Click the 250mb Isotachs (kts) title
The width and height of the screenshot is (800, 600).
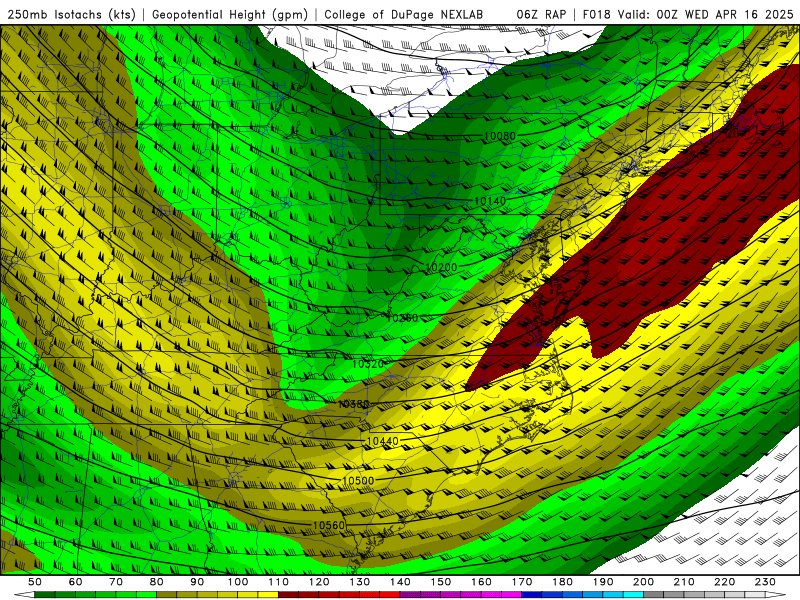coord(72,14)
